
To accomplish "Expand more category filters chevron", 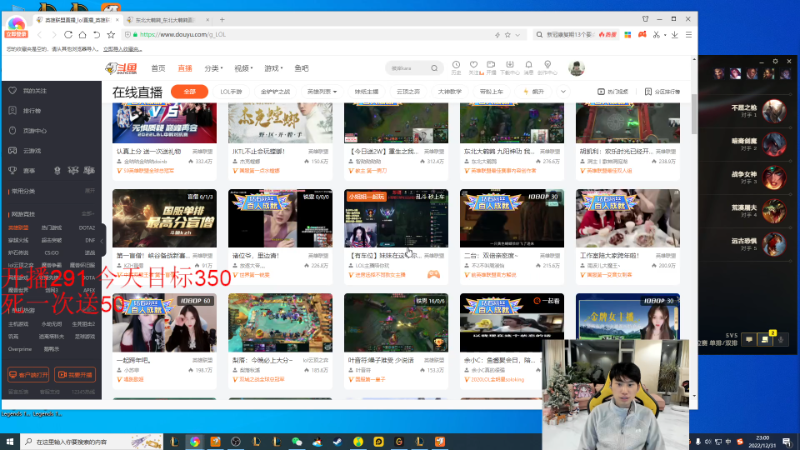I will pos(563,92).
